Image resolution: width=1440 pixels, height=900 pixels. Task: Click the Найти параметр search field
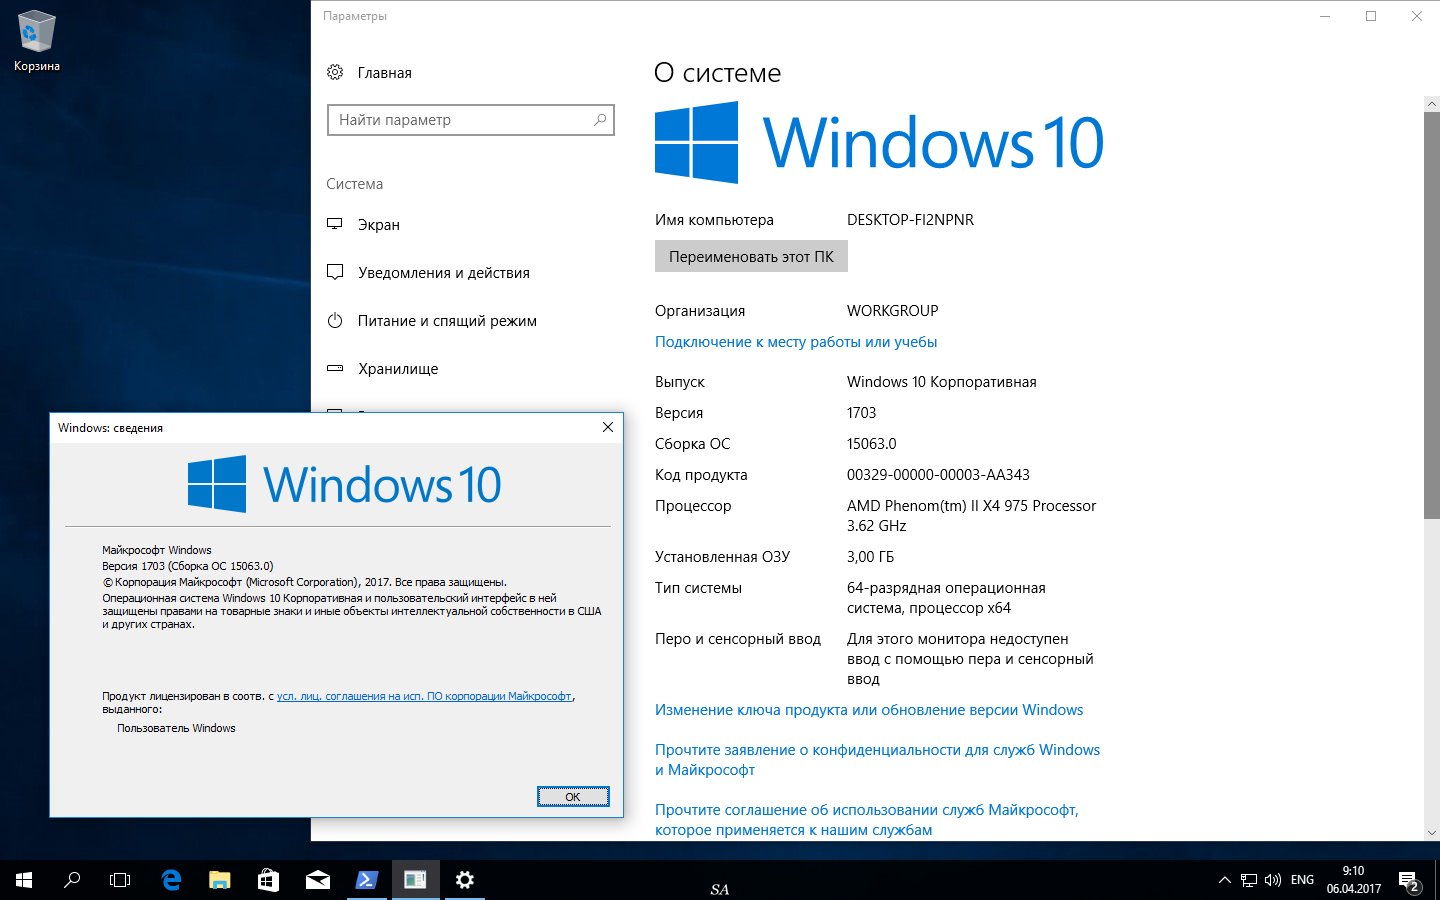tap(470, 120)
